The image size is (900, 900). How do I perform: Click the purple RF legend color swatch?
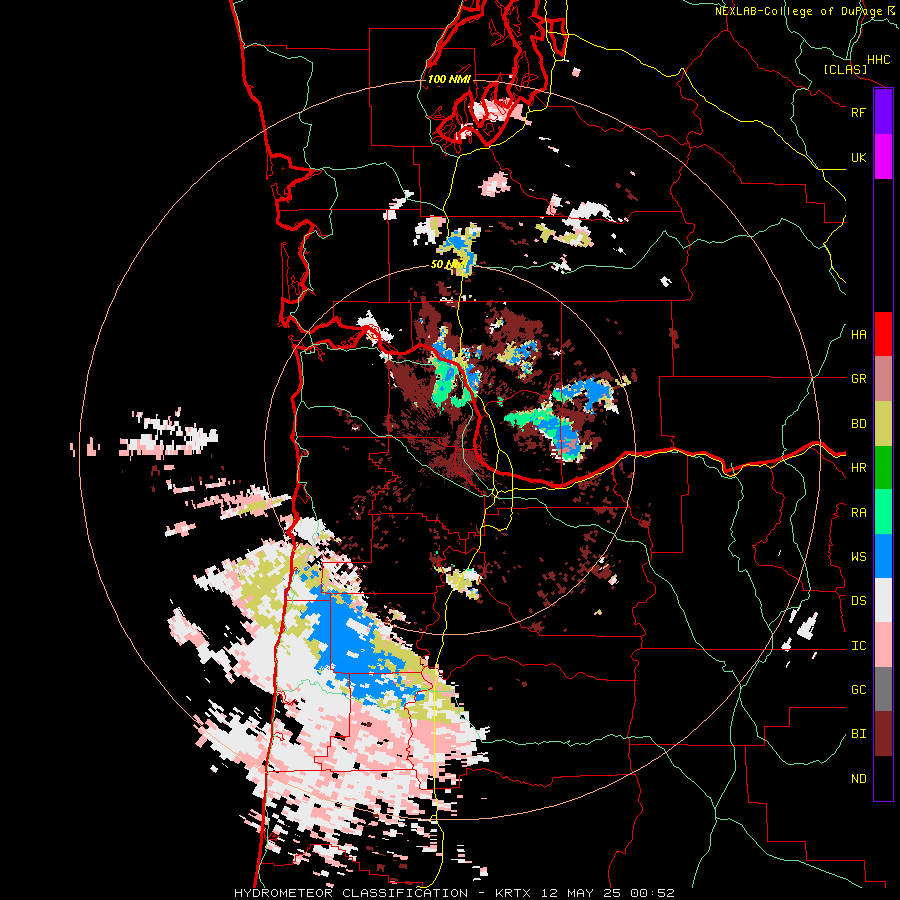pyautogui.click(x=883, y=112)
